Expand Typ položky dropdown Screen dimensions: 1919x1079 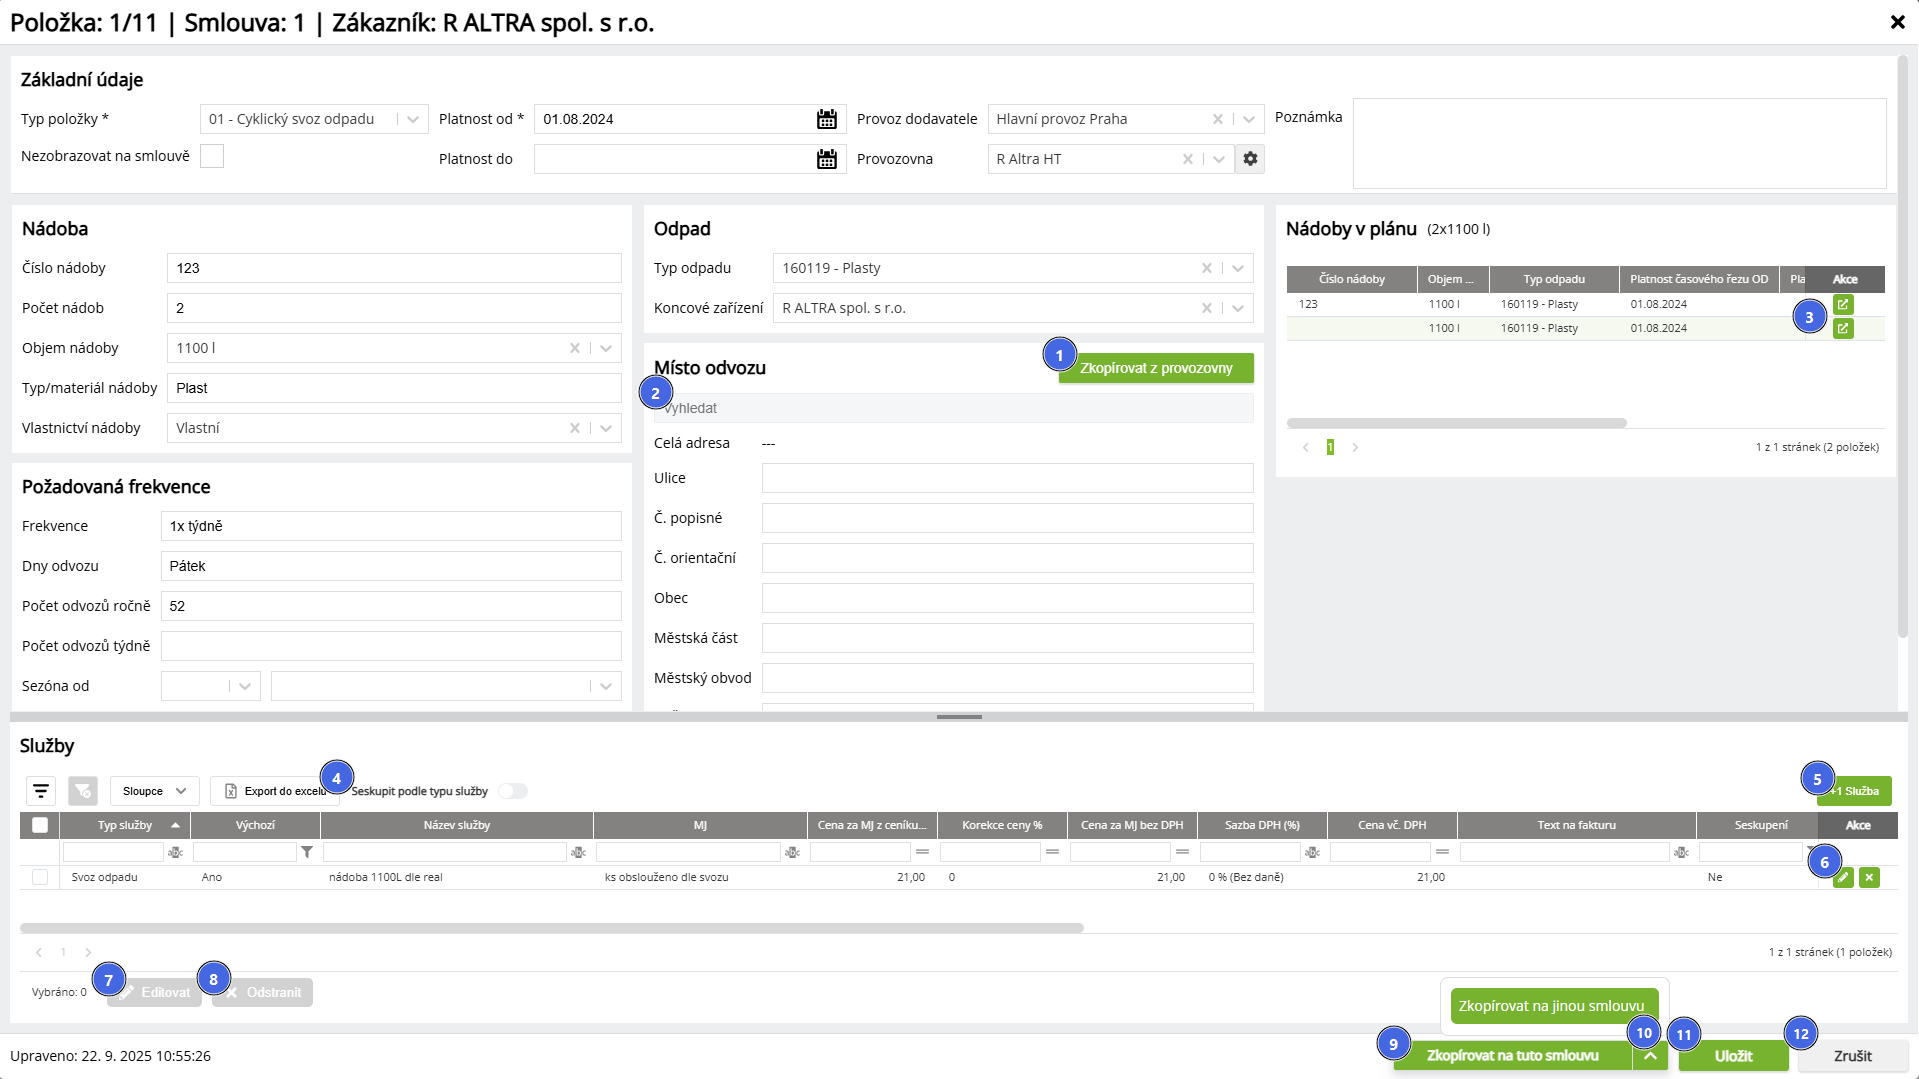413,119
